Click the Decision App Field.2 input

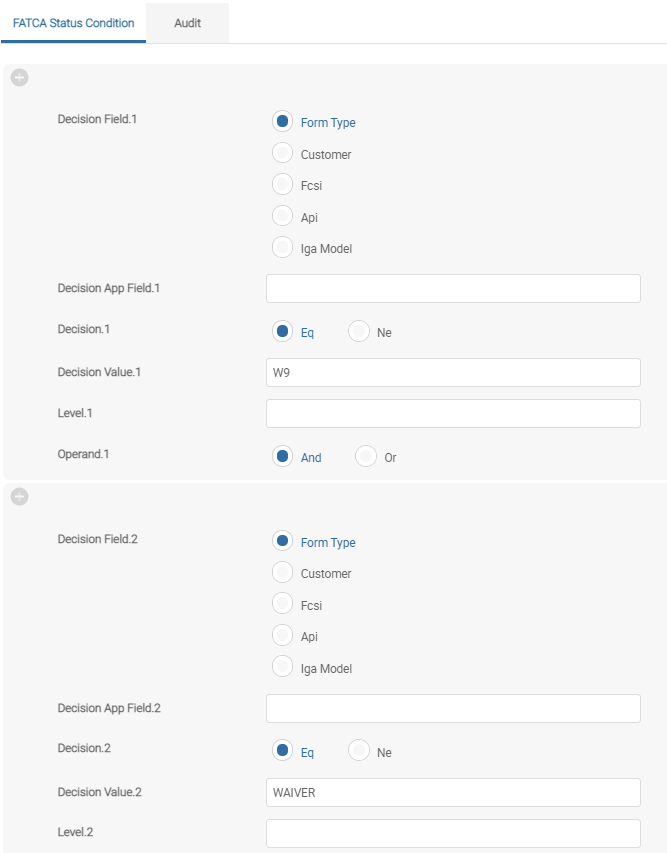coord(453,708)
